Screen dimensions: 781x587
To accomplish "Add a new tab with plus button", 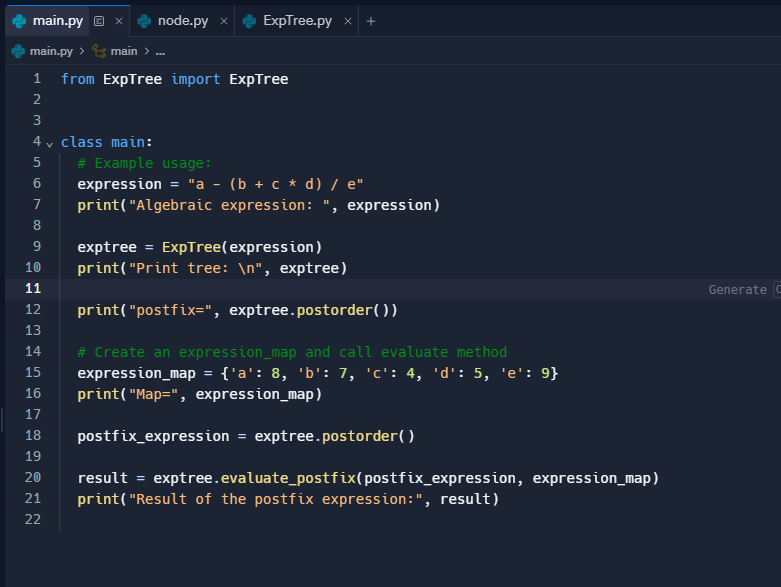I will (x=371, y=21).
